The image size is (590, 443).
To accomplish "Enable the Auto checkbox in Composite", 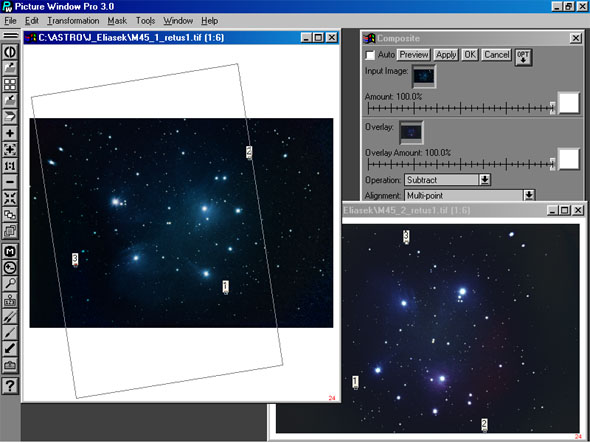I will coord(370,55).
